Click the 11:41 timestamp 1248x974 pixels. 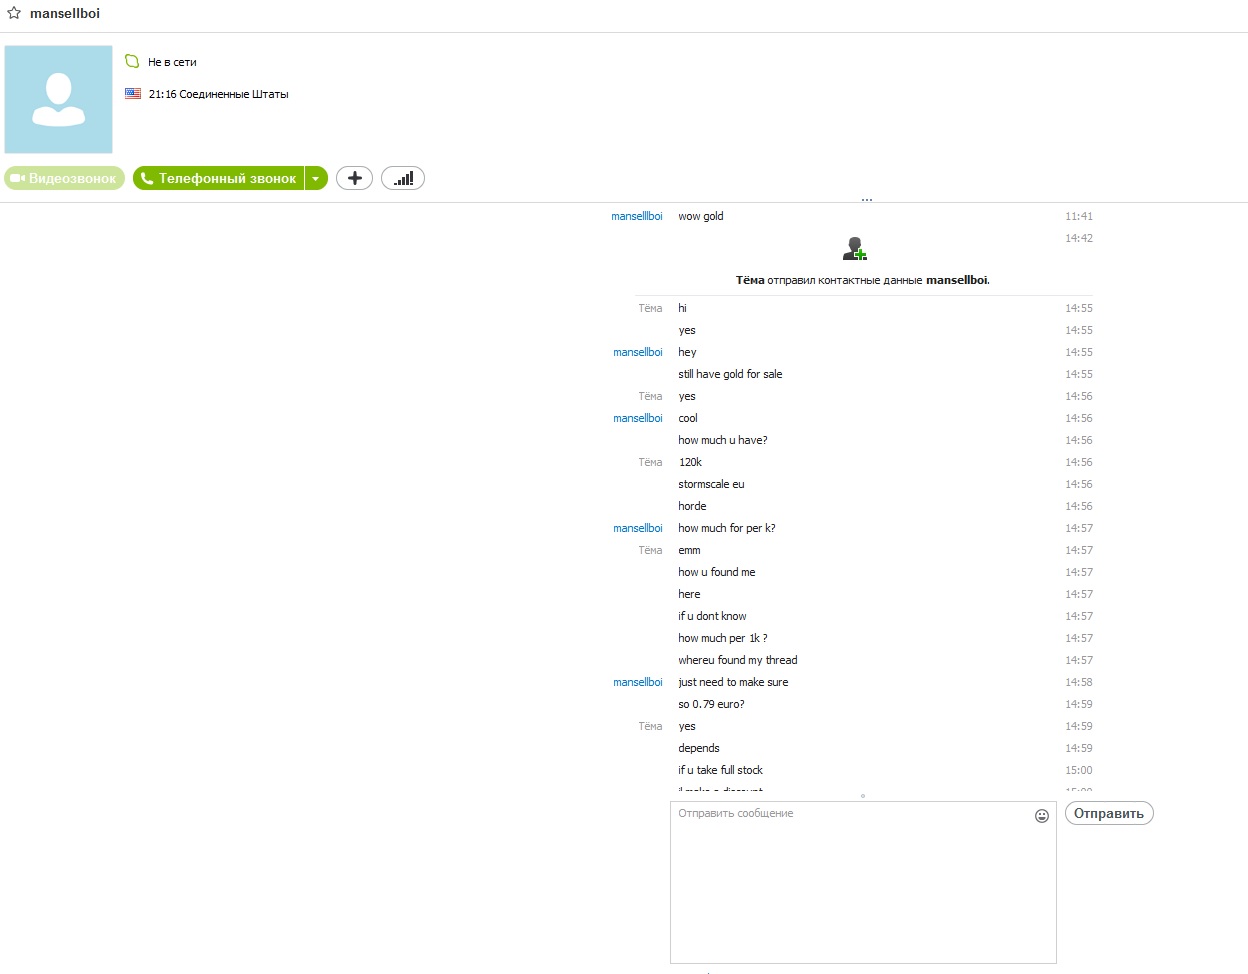(1079, 216)
